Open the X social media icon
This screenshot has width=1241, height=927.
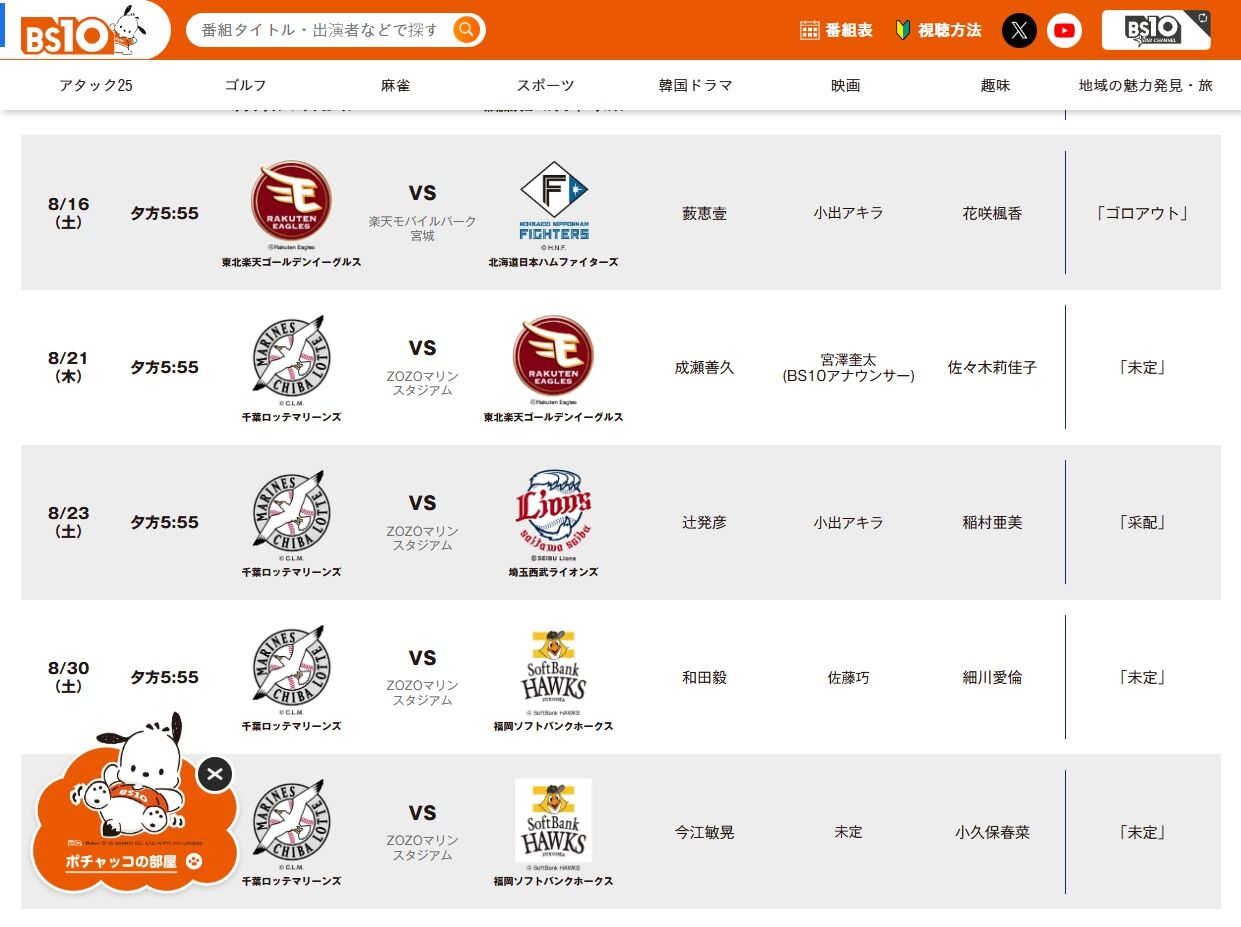tap(1019, 30)
